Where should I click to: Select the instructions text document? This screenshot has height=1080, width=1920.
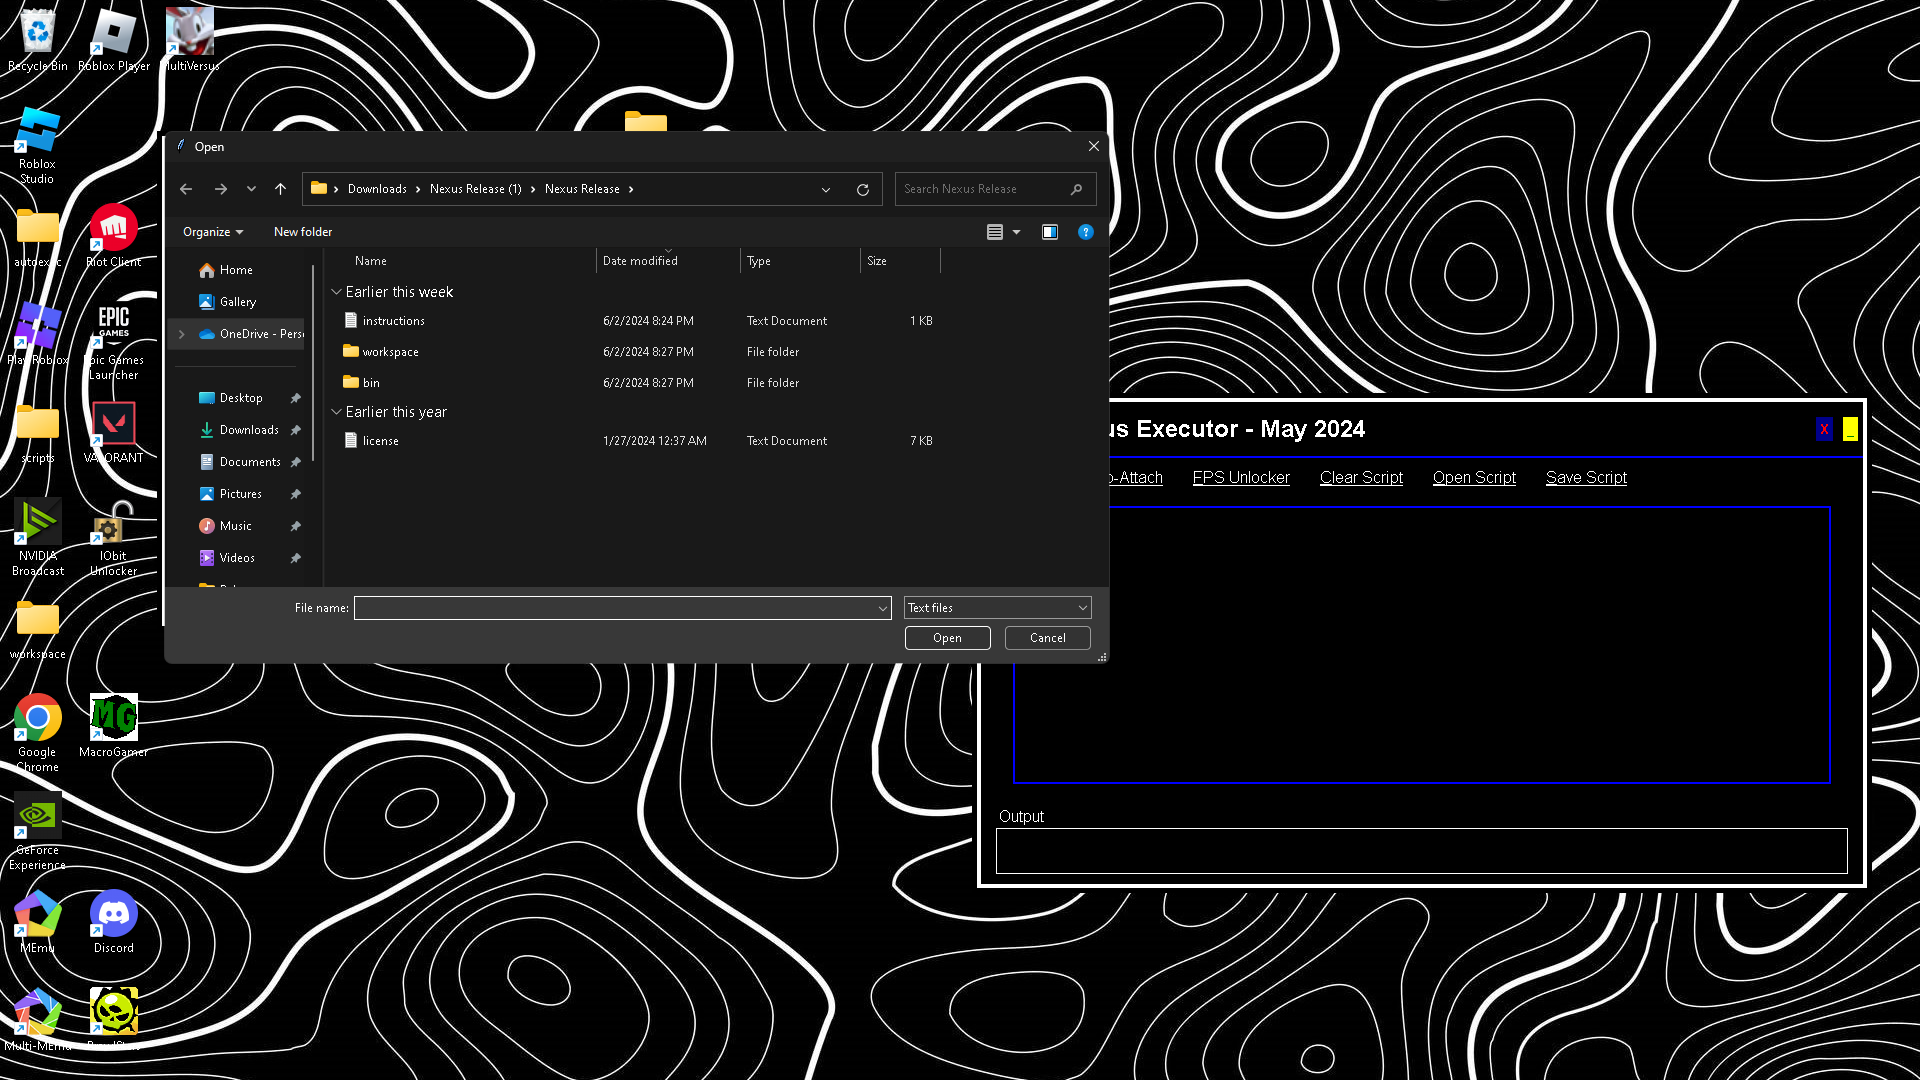click(x=393, y=321)
